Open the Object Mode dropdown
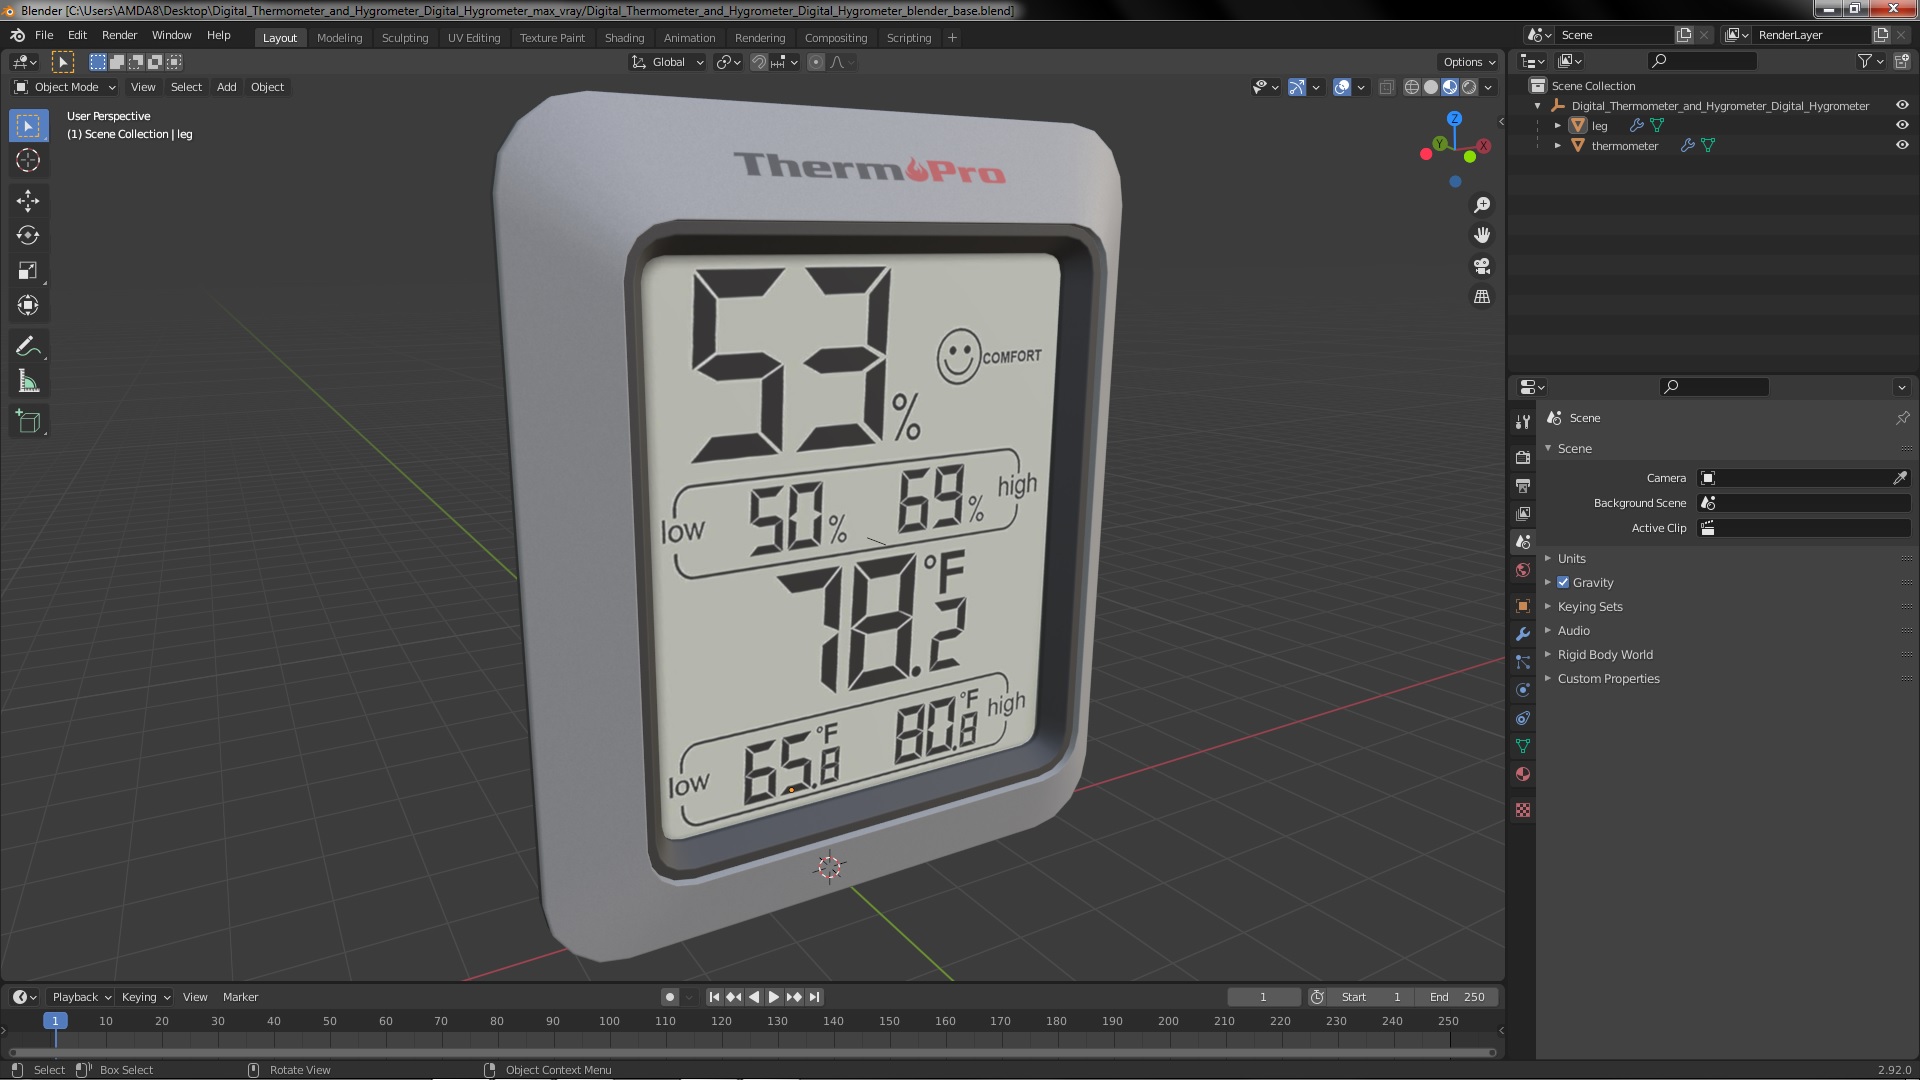The width and height of the screenshot is (1920, 1080). (66, 87)
